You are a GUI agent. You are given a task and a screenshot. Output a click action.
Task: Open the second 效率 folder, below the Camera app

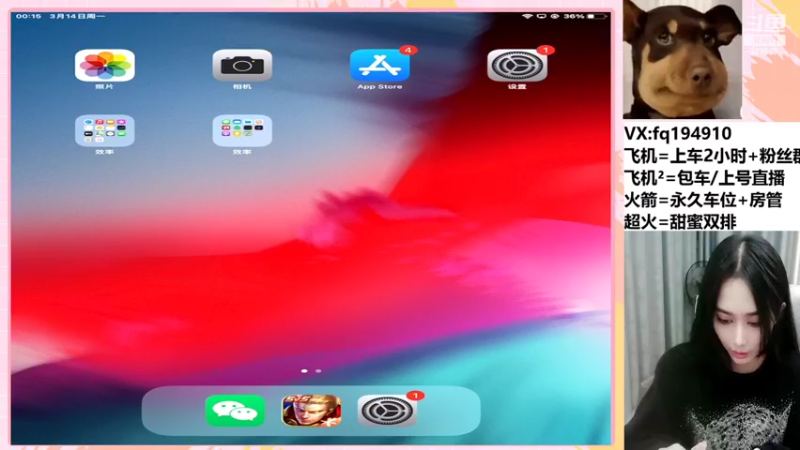click(x=242, y=131)
